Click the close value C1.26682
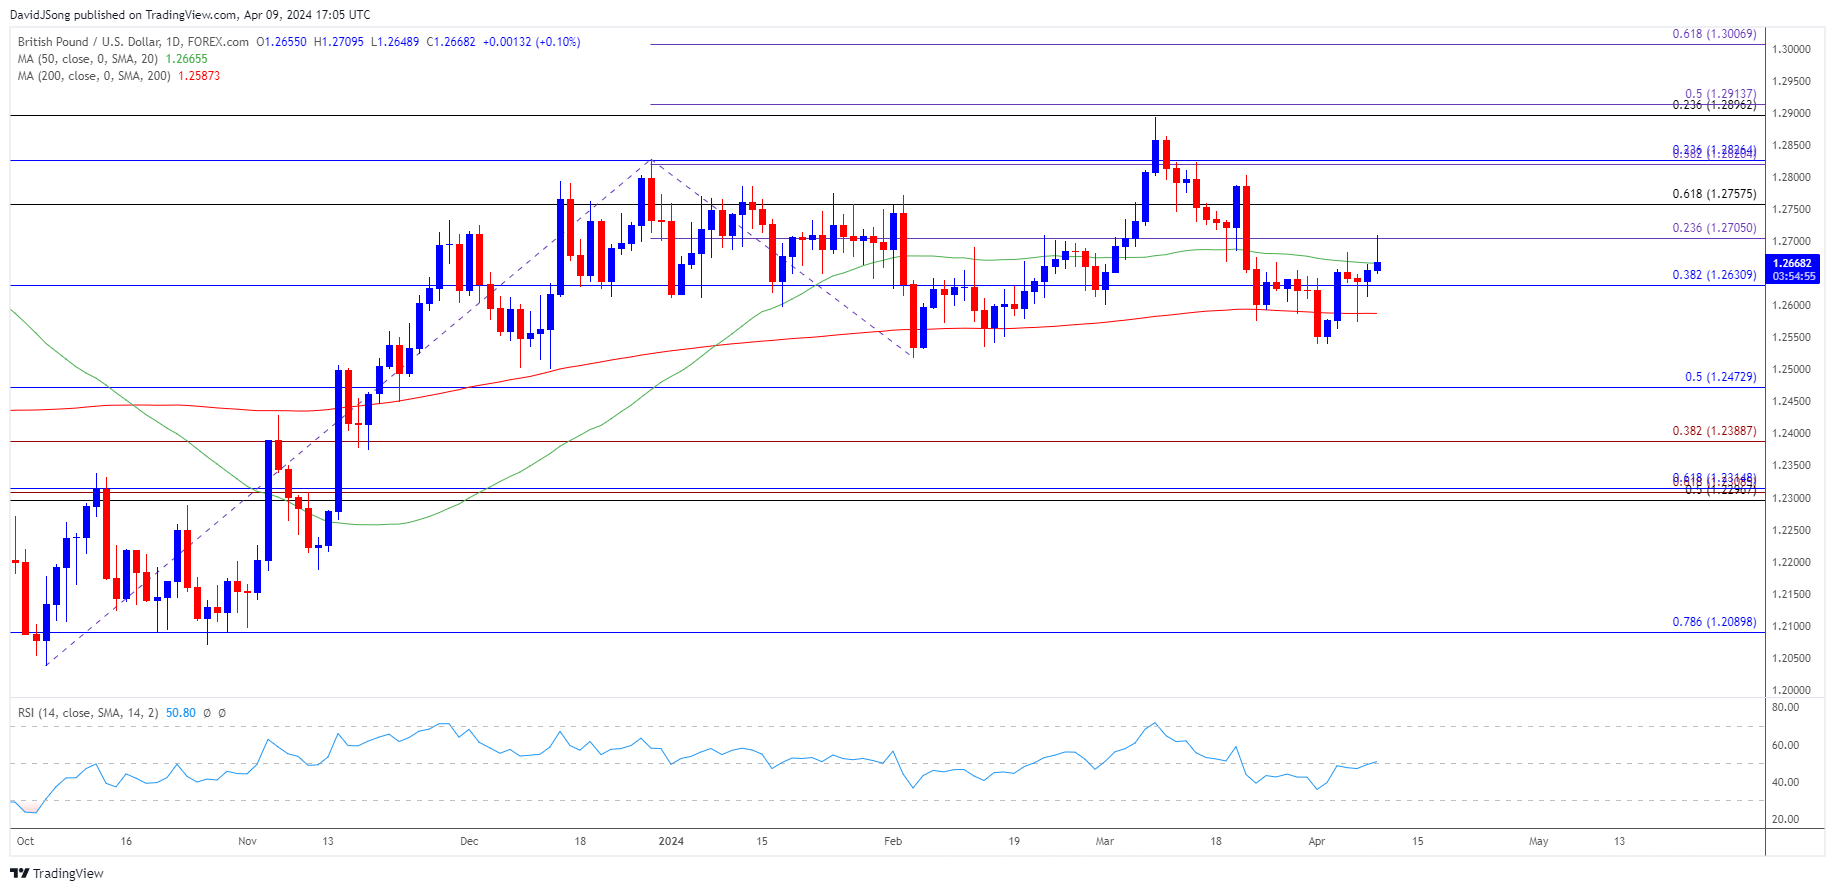The width and height of the screenshot is (1835, 891). 451,42
